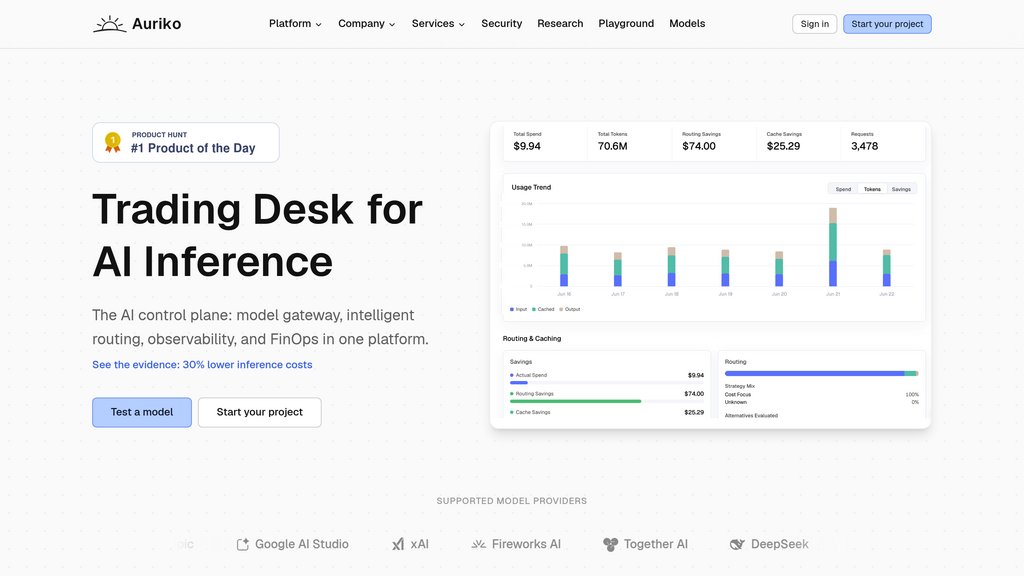Click the Jun 22 chart bar
The height and width of the screenshot is (576, 1024).
[886, 268]
